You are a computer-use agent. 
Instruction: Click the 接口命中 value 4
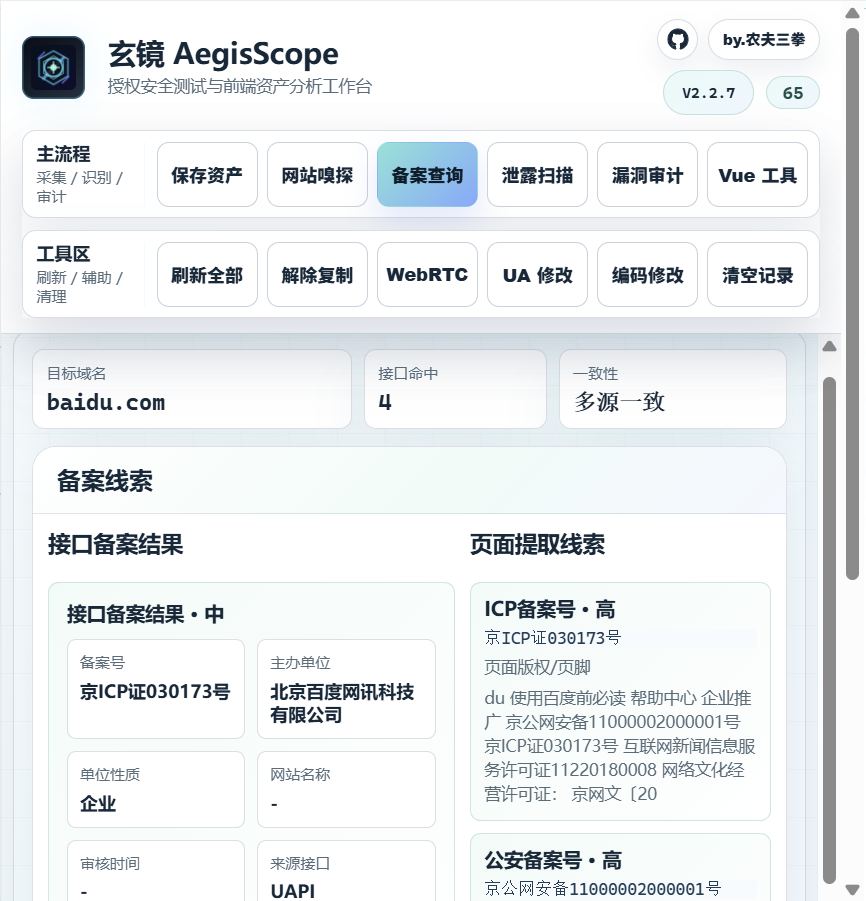click(385, 402)
